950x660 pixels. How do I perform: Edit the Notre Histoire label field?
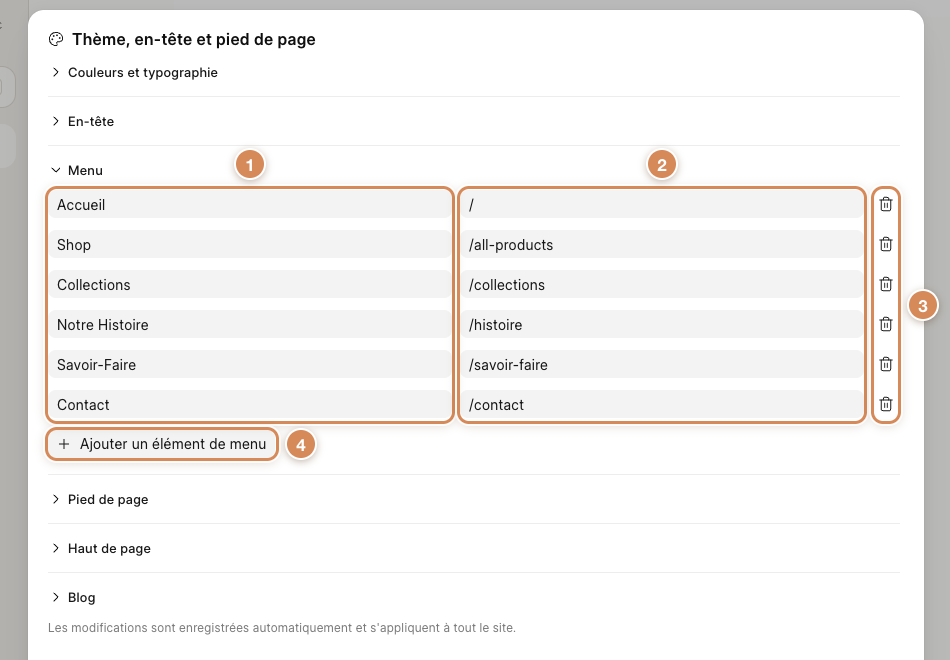250,325
